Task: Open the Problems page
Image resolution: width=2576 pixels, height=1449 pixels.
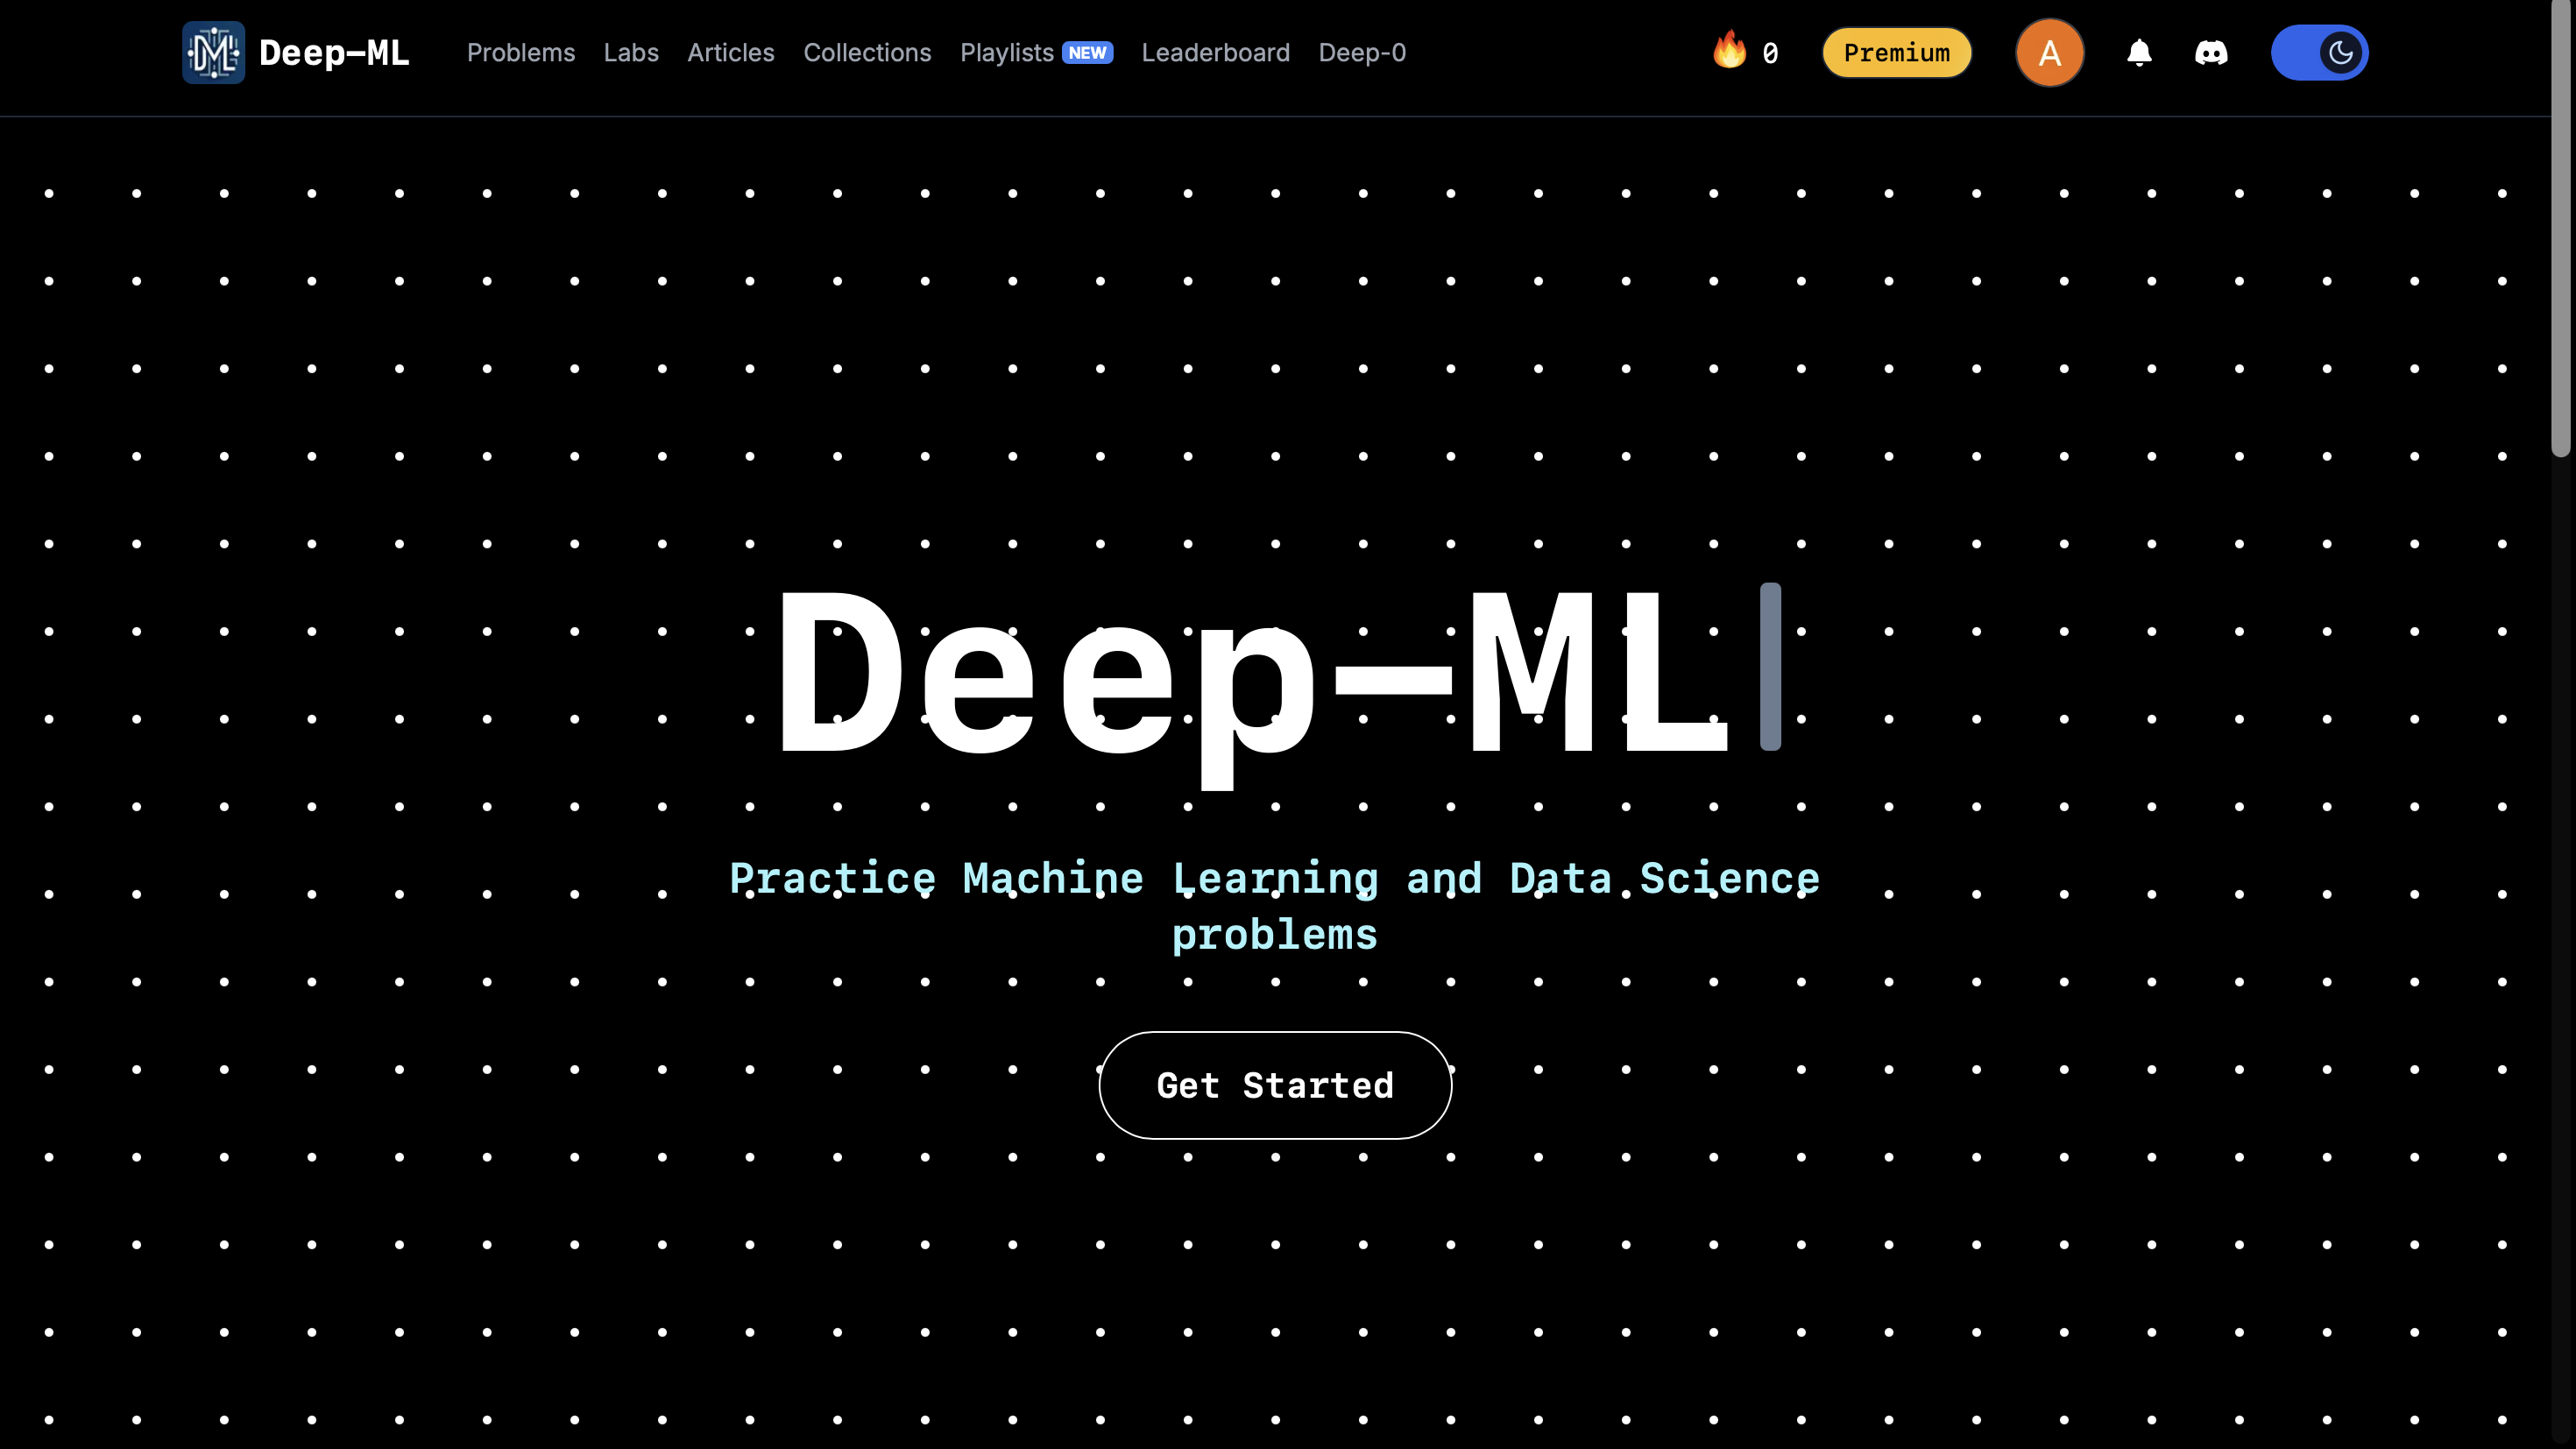Action: (521, 52)
